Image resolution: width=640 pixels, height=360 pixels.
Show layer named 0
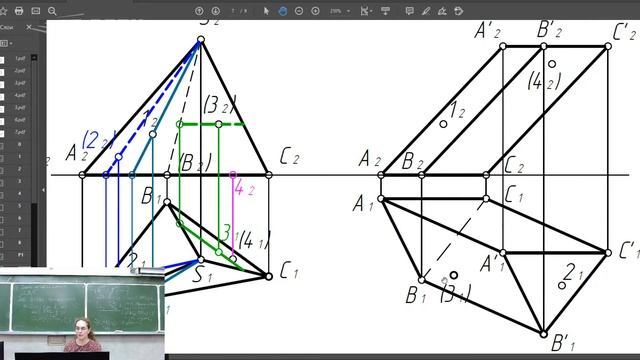pos(2,146)
